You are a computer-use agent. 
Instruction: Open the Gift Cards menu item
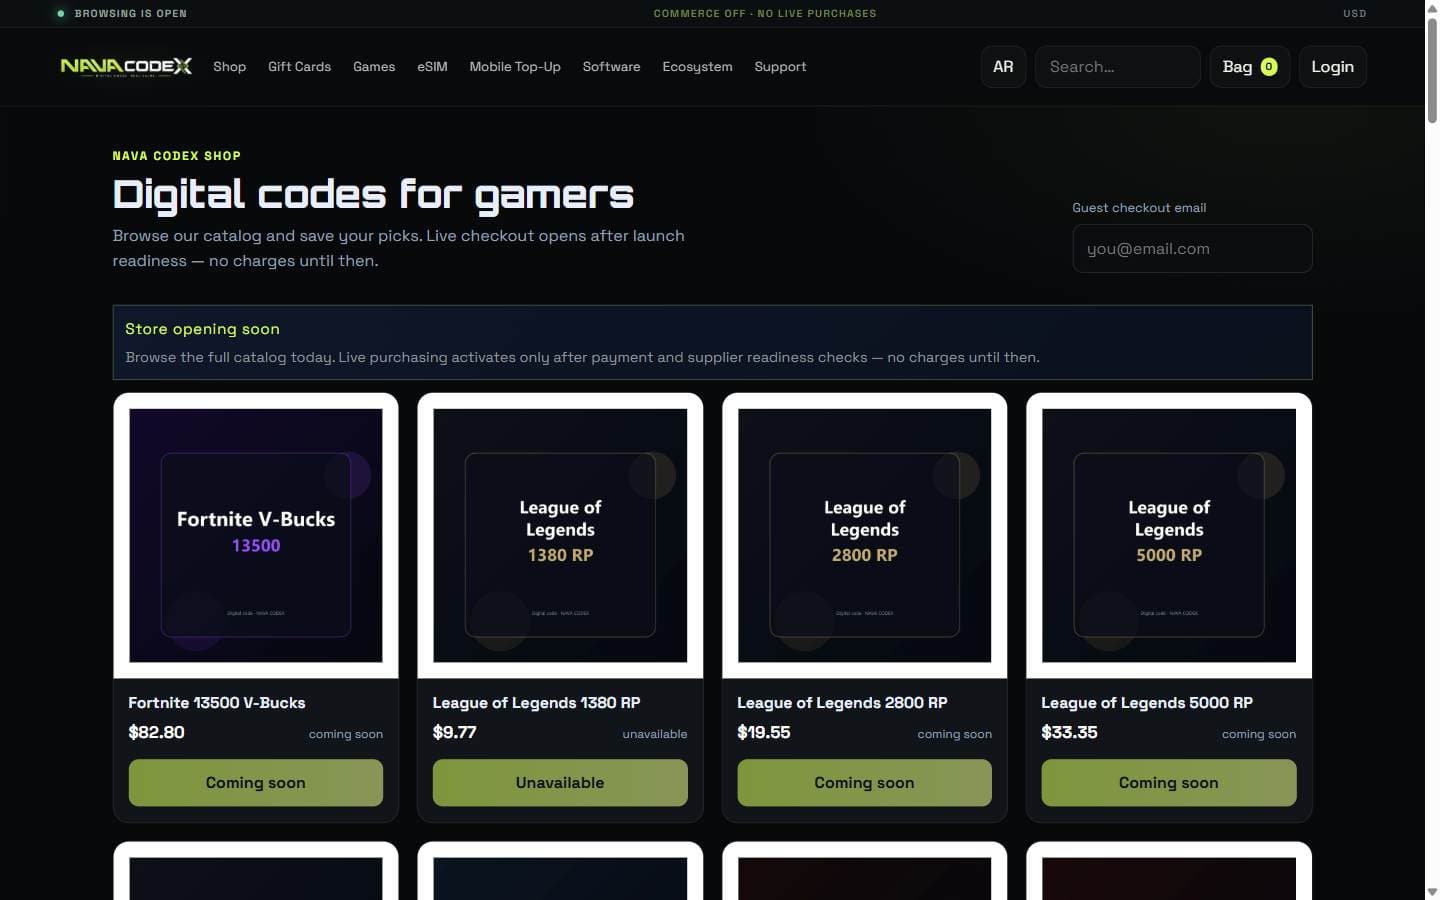(x=299, y=67)
